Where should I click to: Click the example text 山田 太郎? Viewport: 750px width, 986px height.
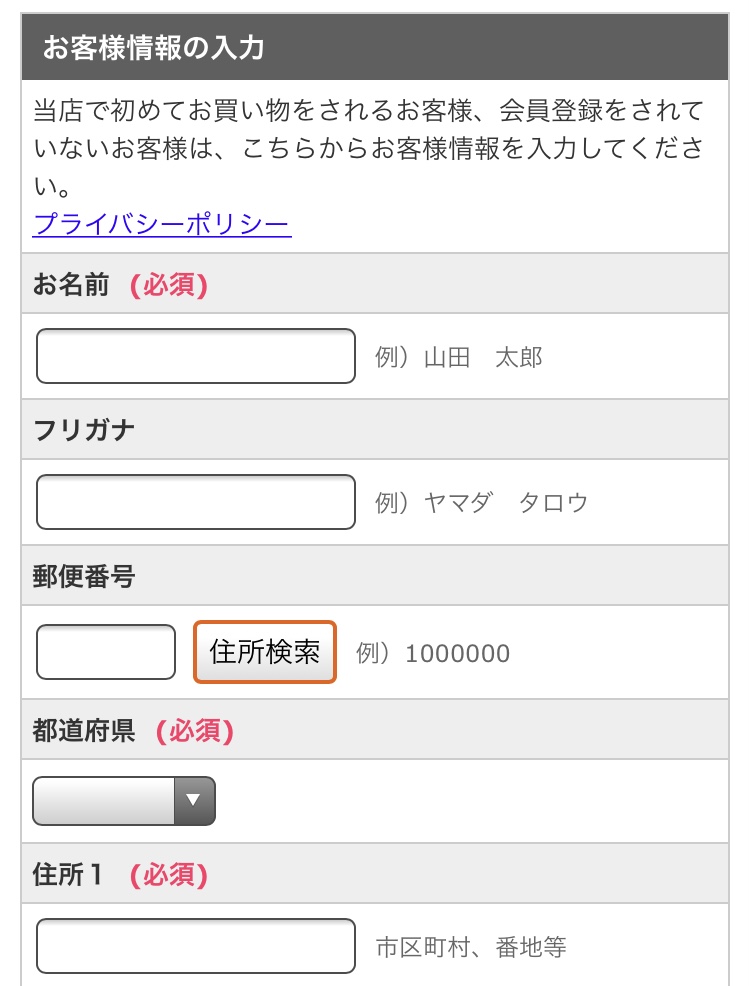pyautogui.click(x=459, y=358)
